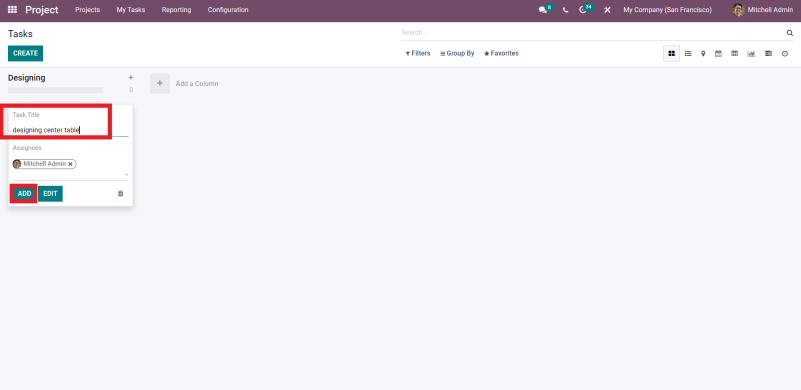801x390 pixels.
Task: Remove Mitchell Admin assignee tag
Action: [70, 164]
